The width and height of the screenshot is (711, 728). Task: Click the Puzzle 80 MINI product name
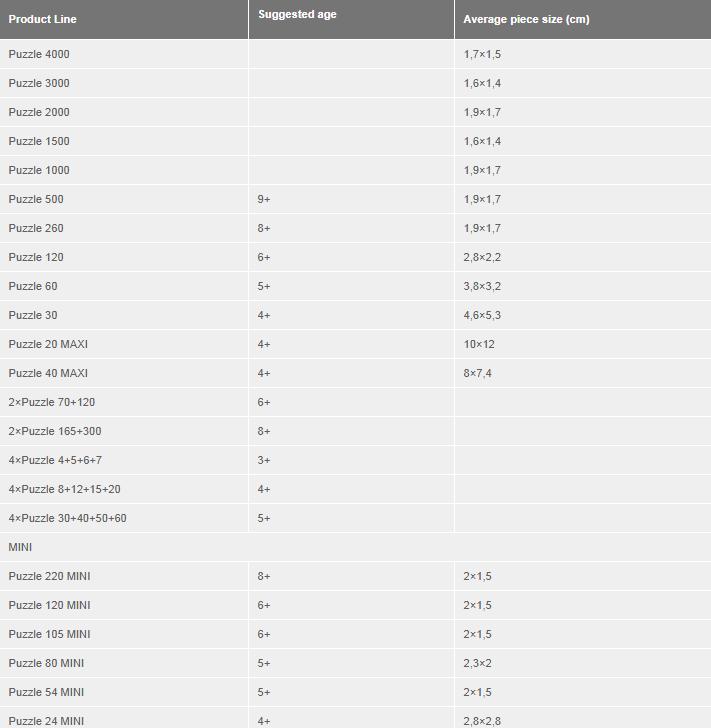tap(46, 663)
